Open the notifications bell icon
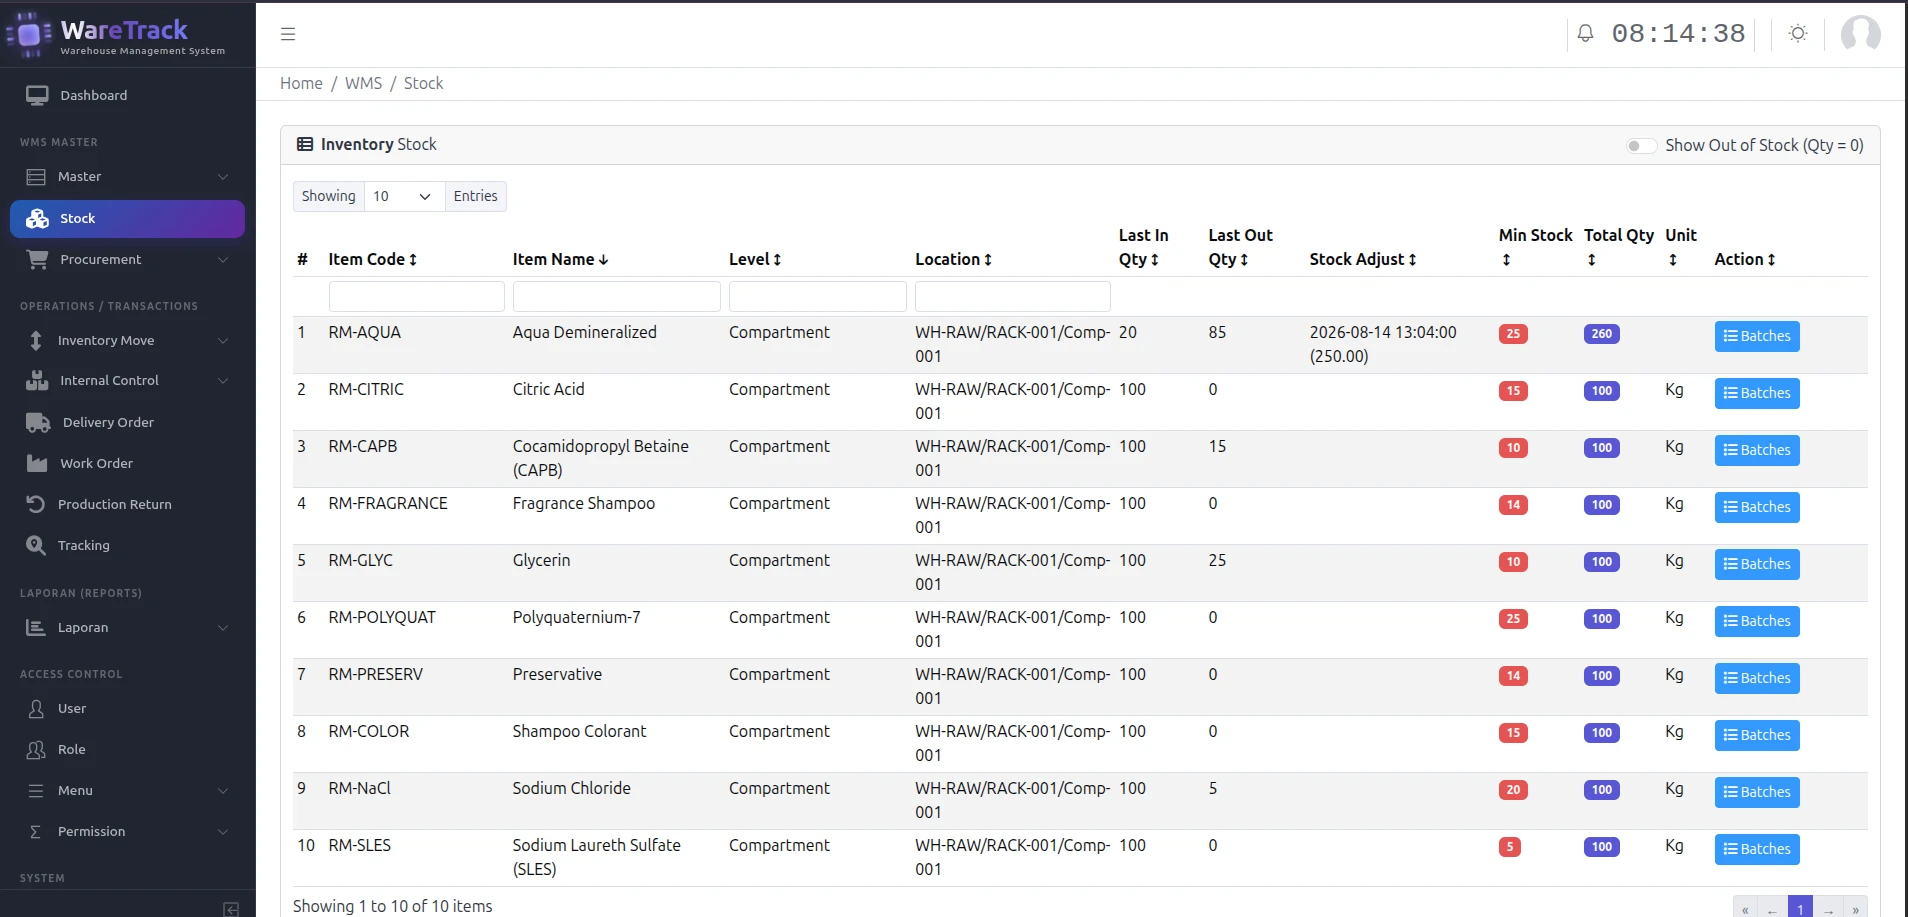Image resolution: width=1908 pixels, height=917 pixels. 1585,33
